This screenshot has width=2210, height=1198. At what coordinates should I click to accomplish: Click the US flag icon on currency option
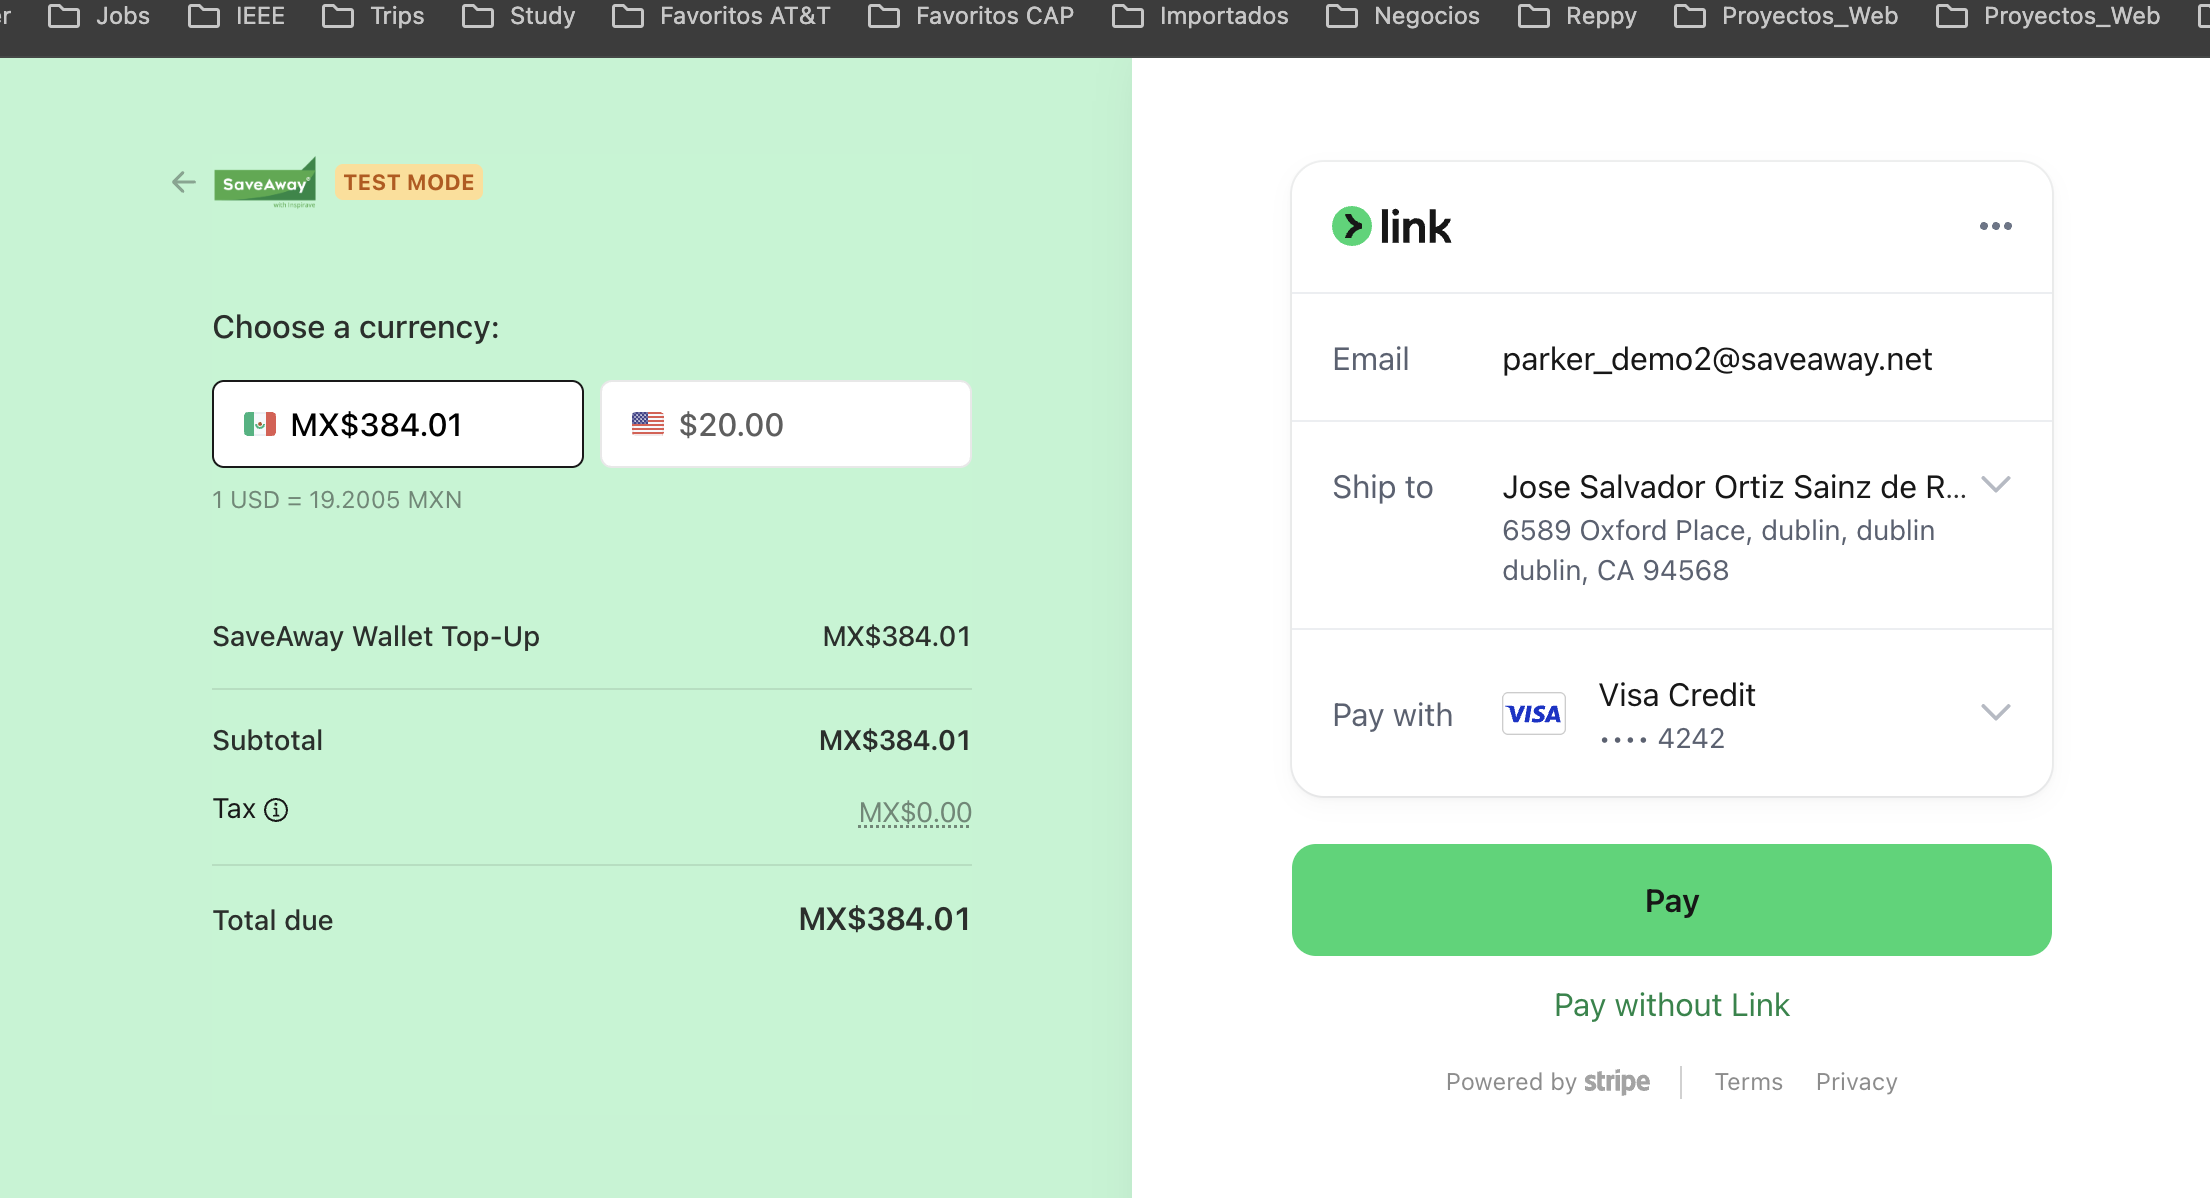[x=648, y=423]
